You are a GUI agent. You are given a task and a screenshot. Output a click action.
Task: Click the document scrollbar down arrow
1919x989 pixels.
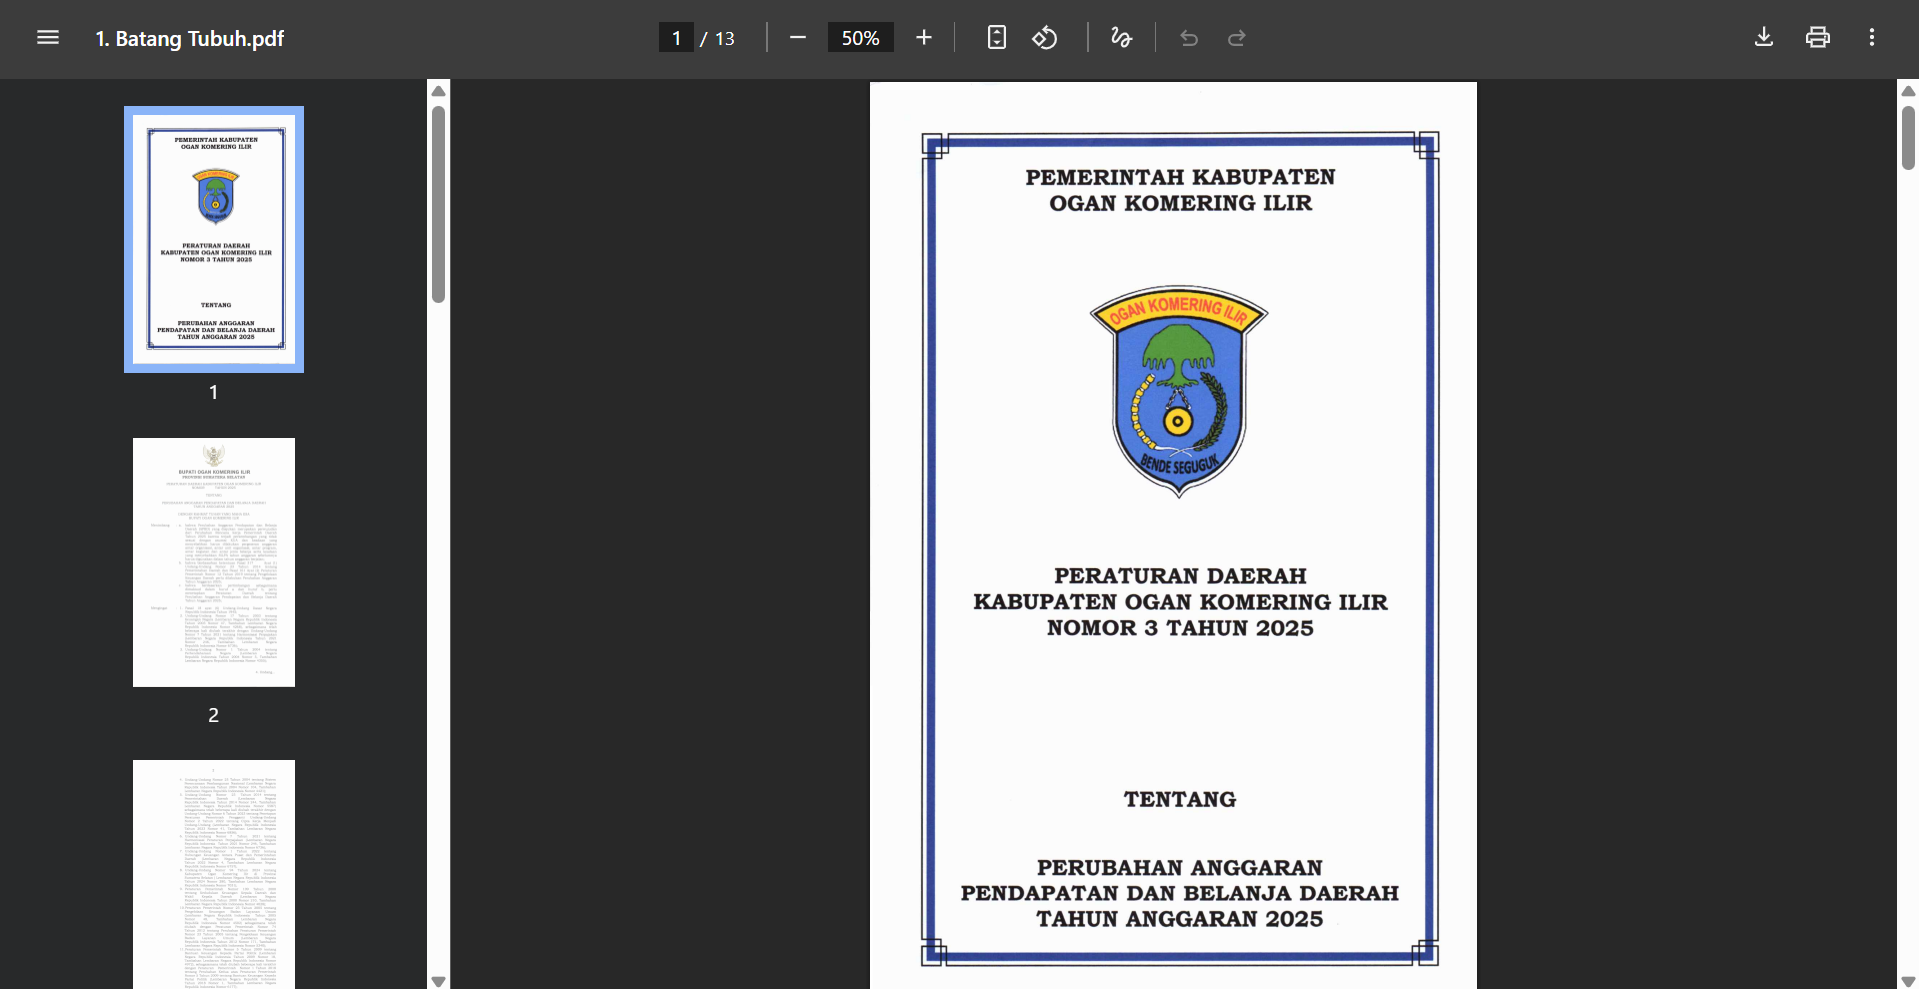click(x=1908, y=981)
